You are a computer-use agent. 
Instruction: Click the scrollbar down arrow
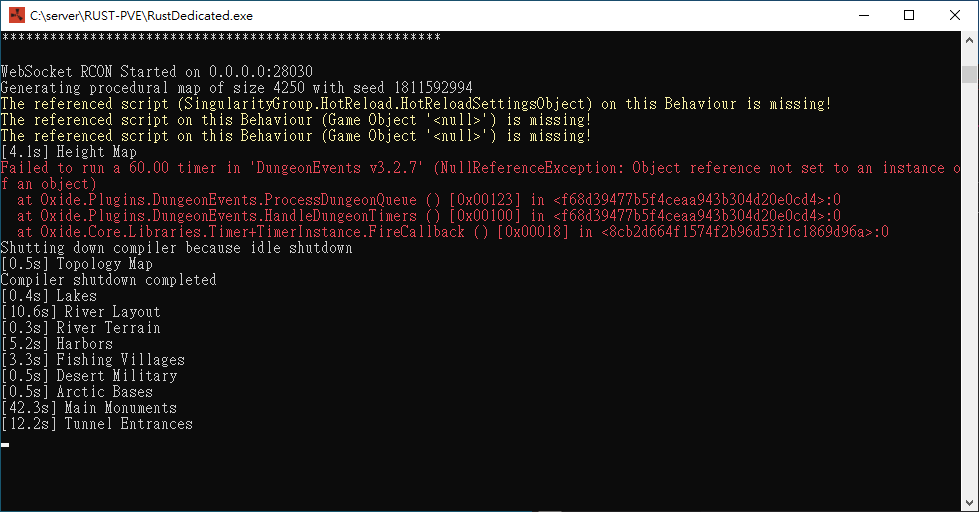click(x=969, y=503)
